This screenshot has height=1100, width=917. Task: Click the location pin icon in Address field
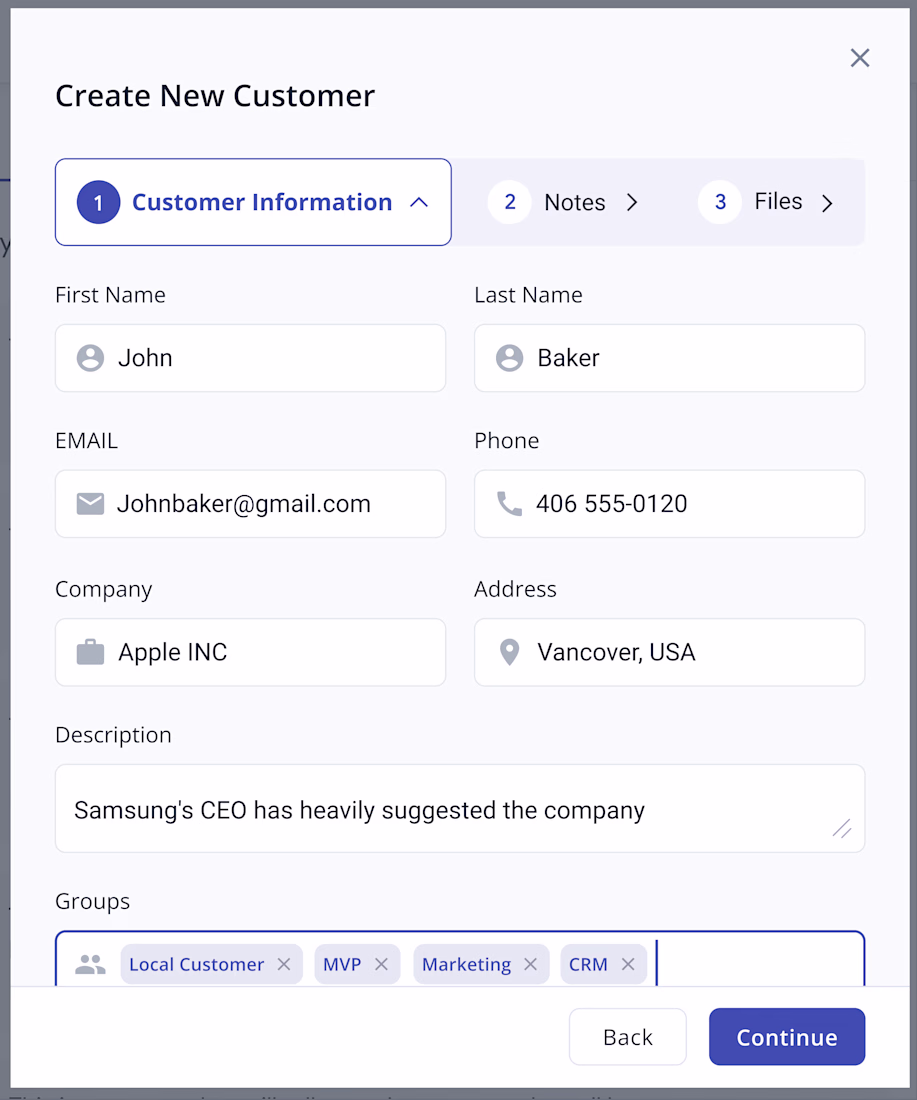click(x=510, y=653)
